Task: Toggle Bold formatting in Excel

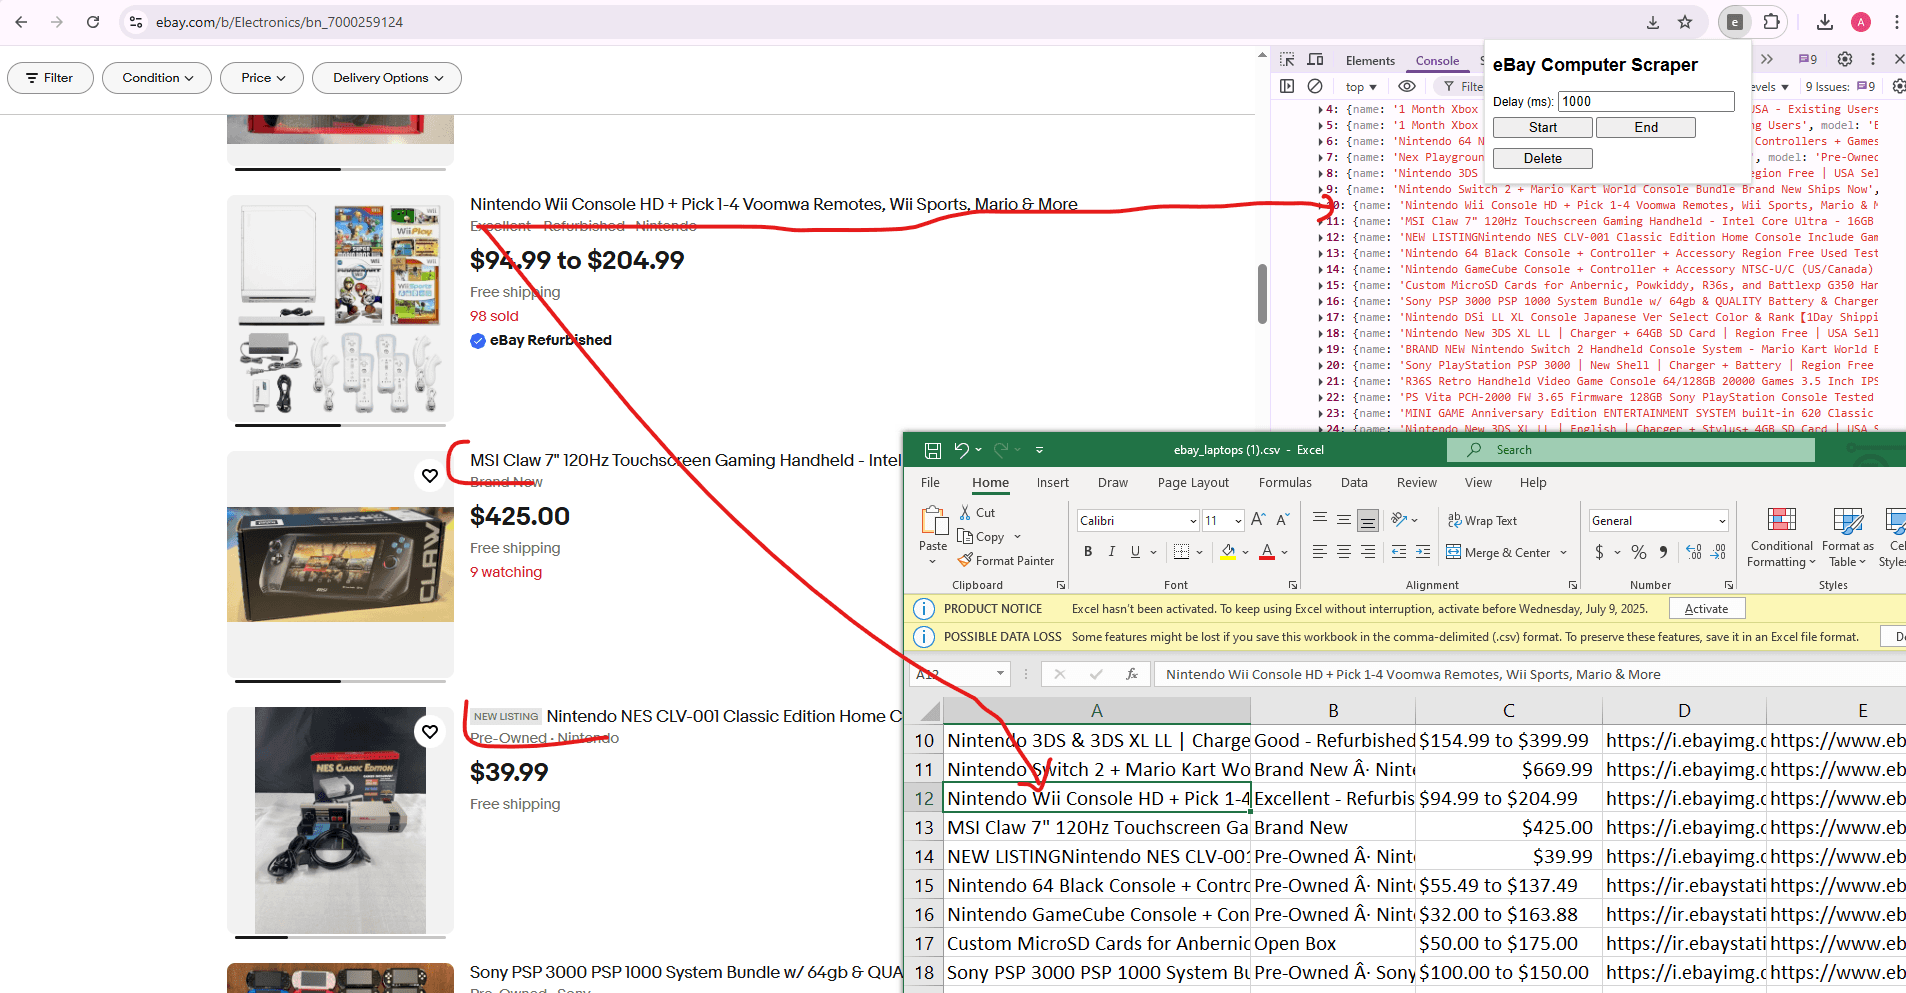Action: pos(1088,552)
